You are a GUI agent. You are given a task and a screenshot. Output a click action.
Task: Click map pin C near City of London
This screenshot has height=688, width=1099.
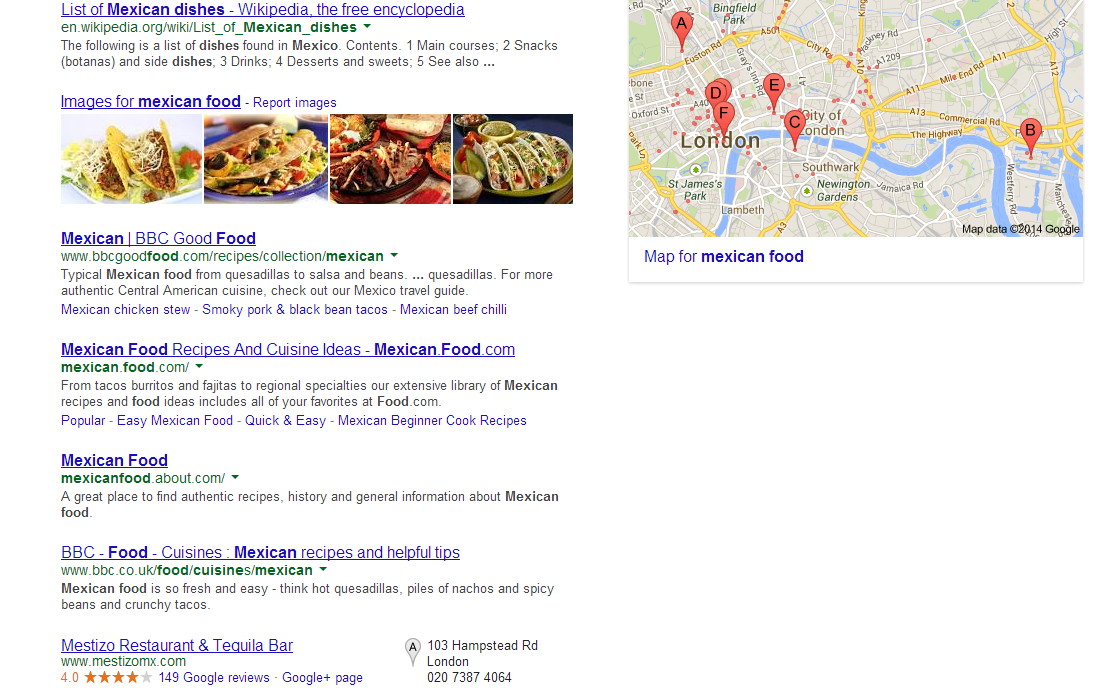[794, 128]
